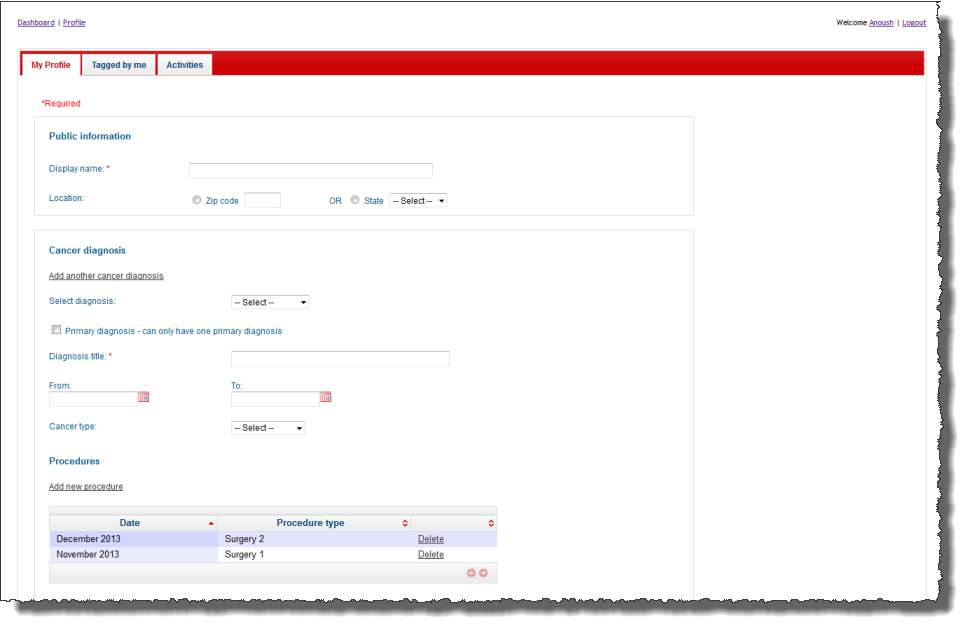The width and height of the screenshot is (968, 628).
Task: Open the Cancer type dropdown
Action: tap(268, 428)
